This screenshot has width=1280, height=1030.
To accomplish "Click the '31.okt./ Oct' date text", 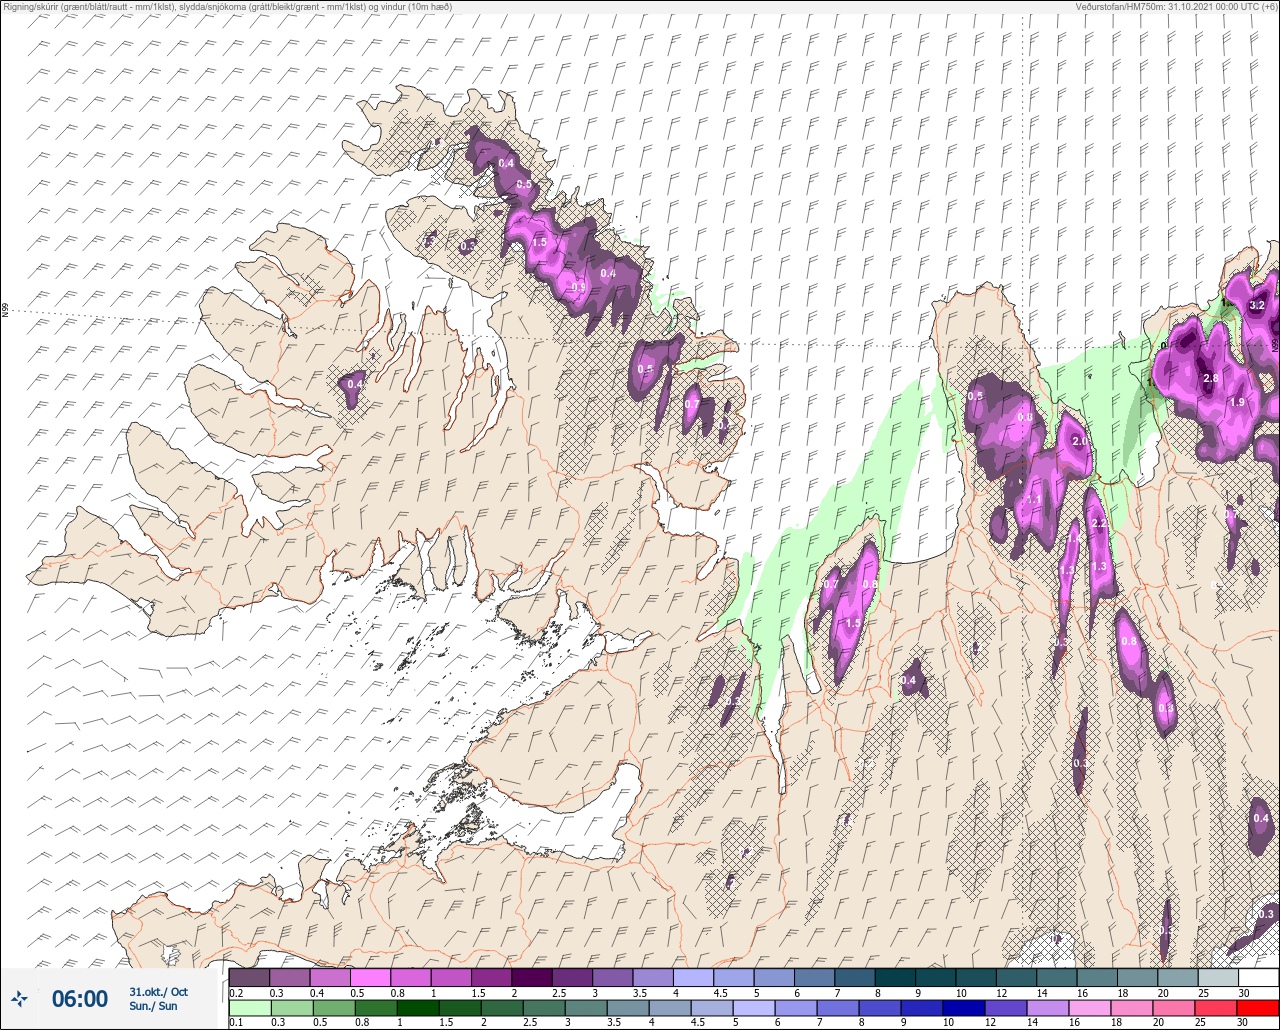I will [x=158, y=992].
